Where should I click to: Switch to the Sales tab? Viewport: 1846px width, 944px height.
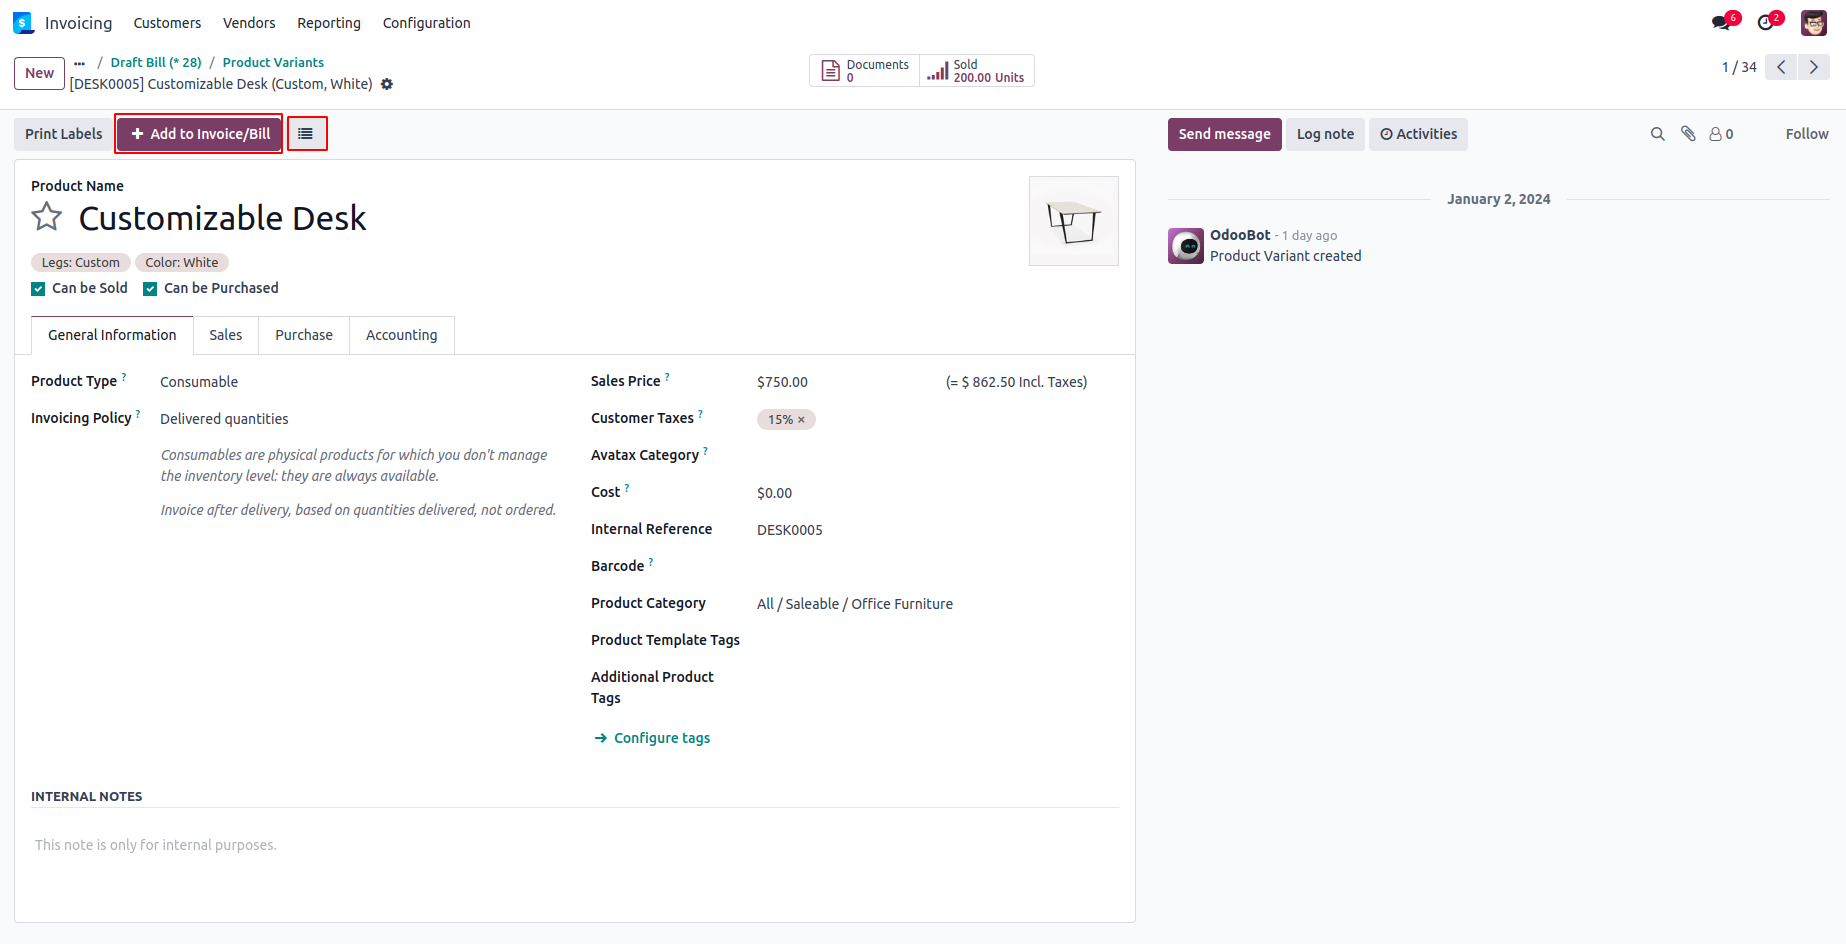click(x=226, y=335)
